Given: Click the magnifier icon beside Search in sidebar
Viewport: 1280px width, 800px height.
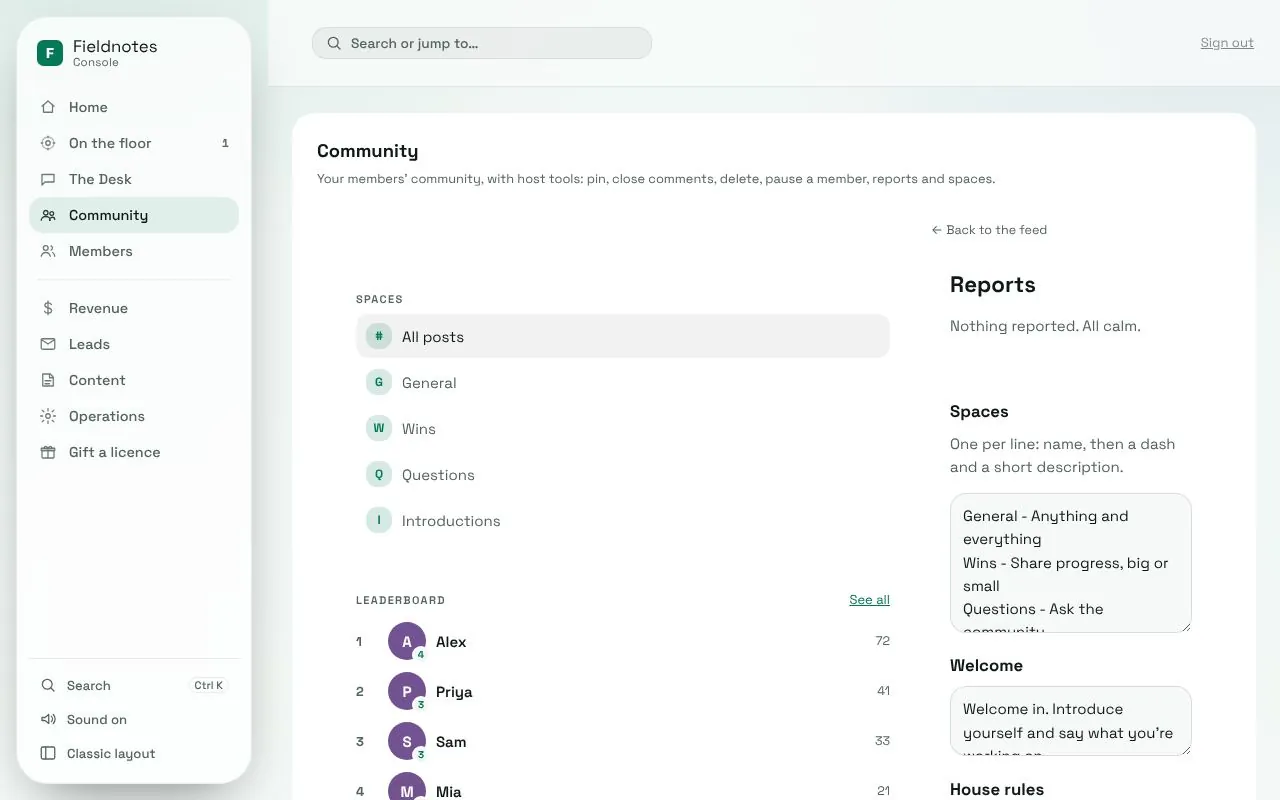Looking at the screenshot, I should (x=48, y=686).
